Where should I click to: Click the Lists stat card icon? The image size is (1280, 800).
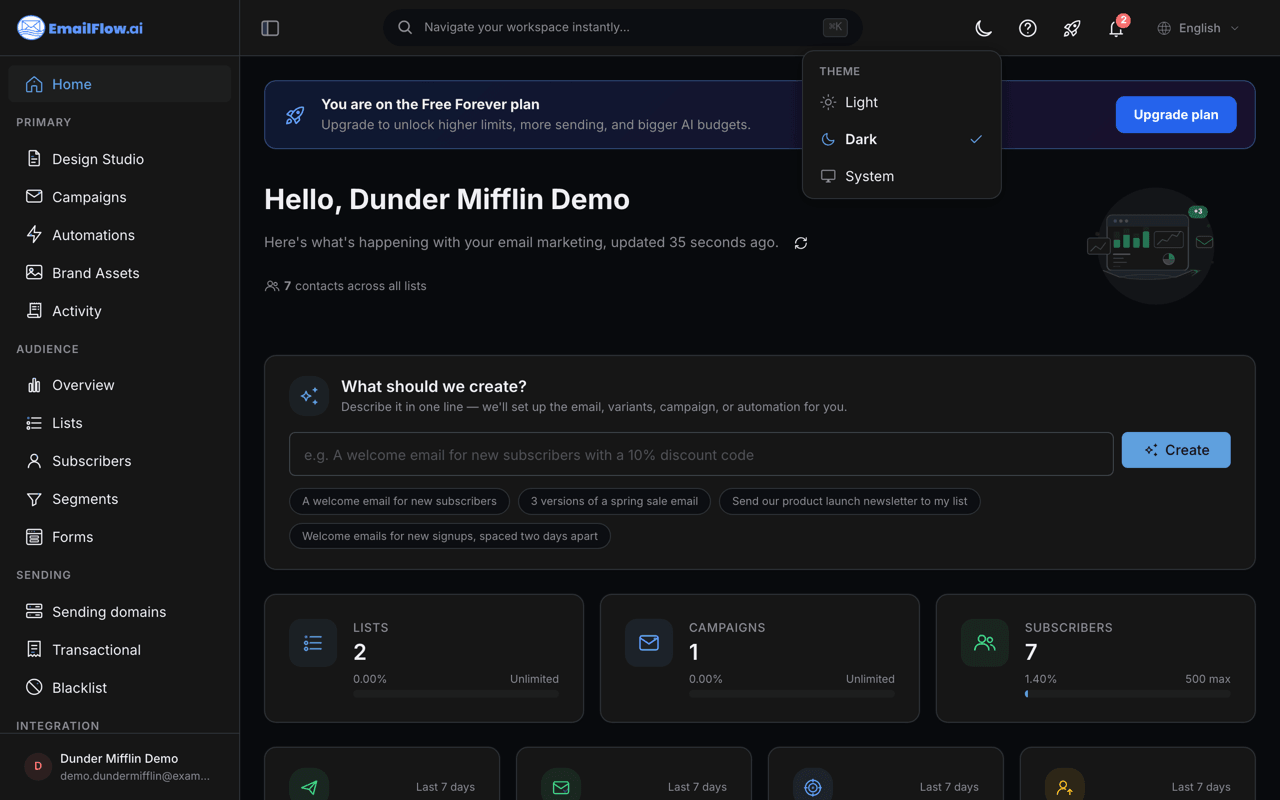click(x=313, y=643)
